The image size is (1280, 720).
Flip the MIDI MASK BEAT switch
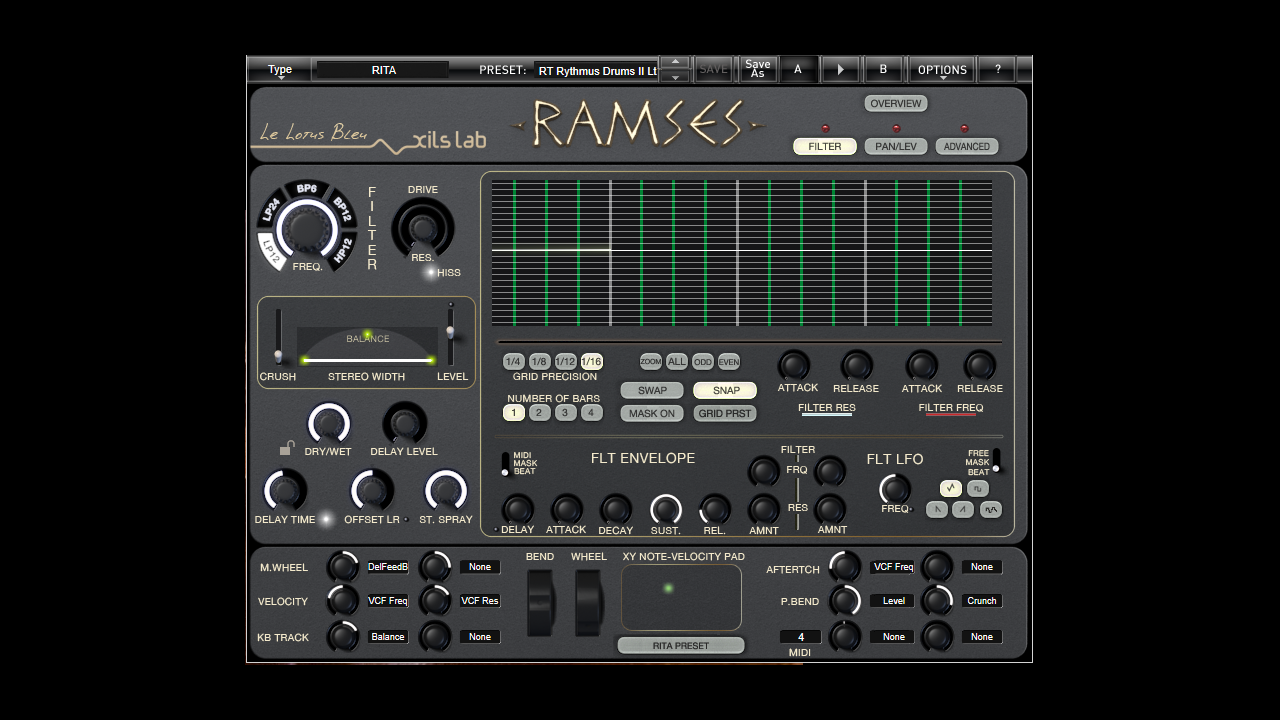505,464
